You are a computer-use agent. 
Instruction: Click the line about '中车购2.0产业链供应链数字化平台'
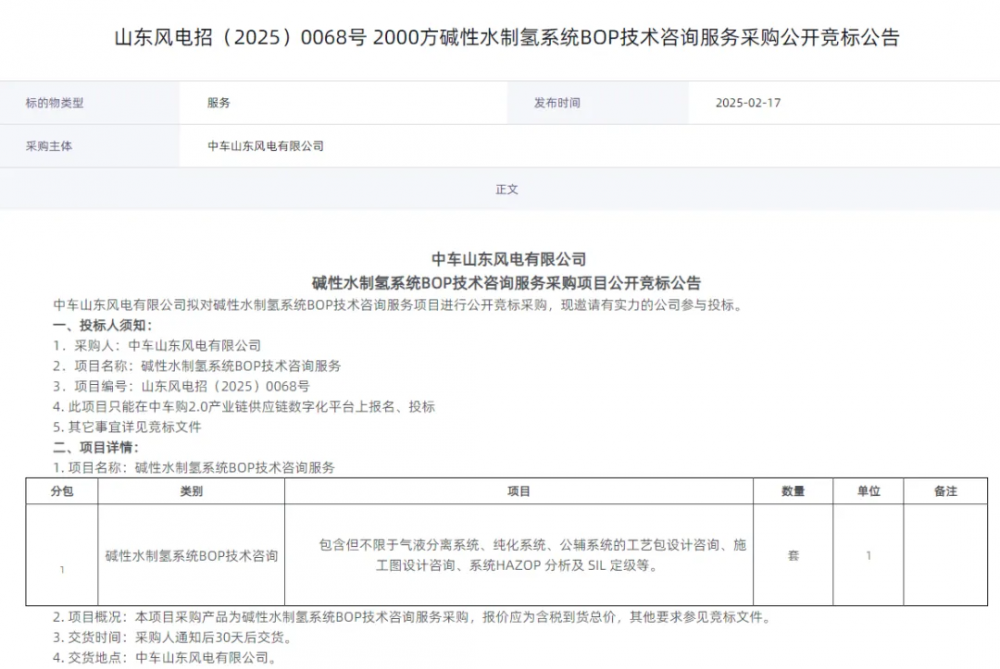pyautogui.click(x=244, y=407)
